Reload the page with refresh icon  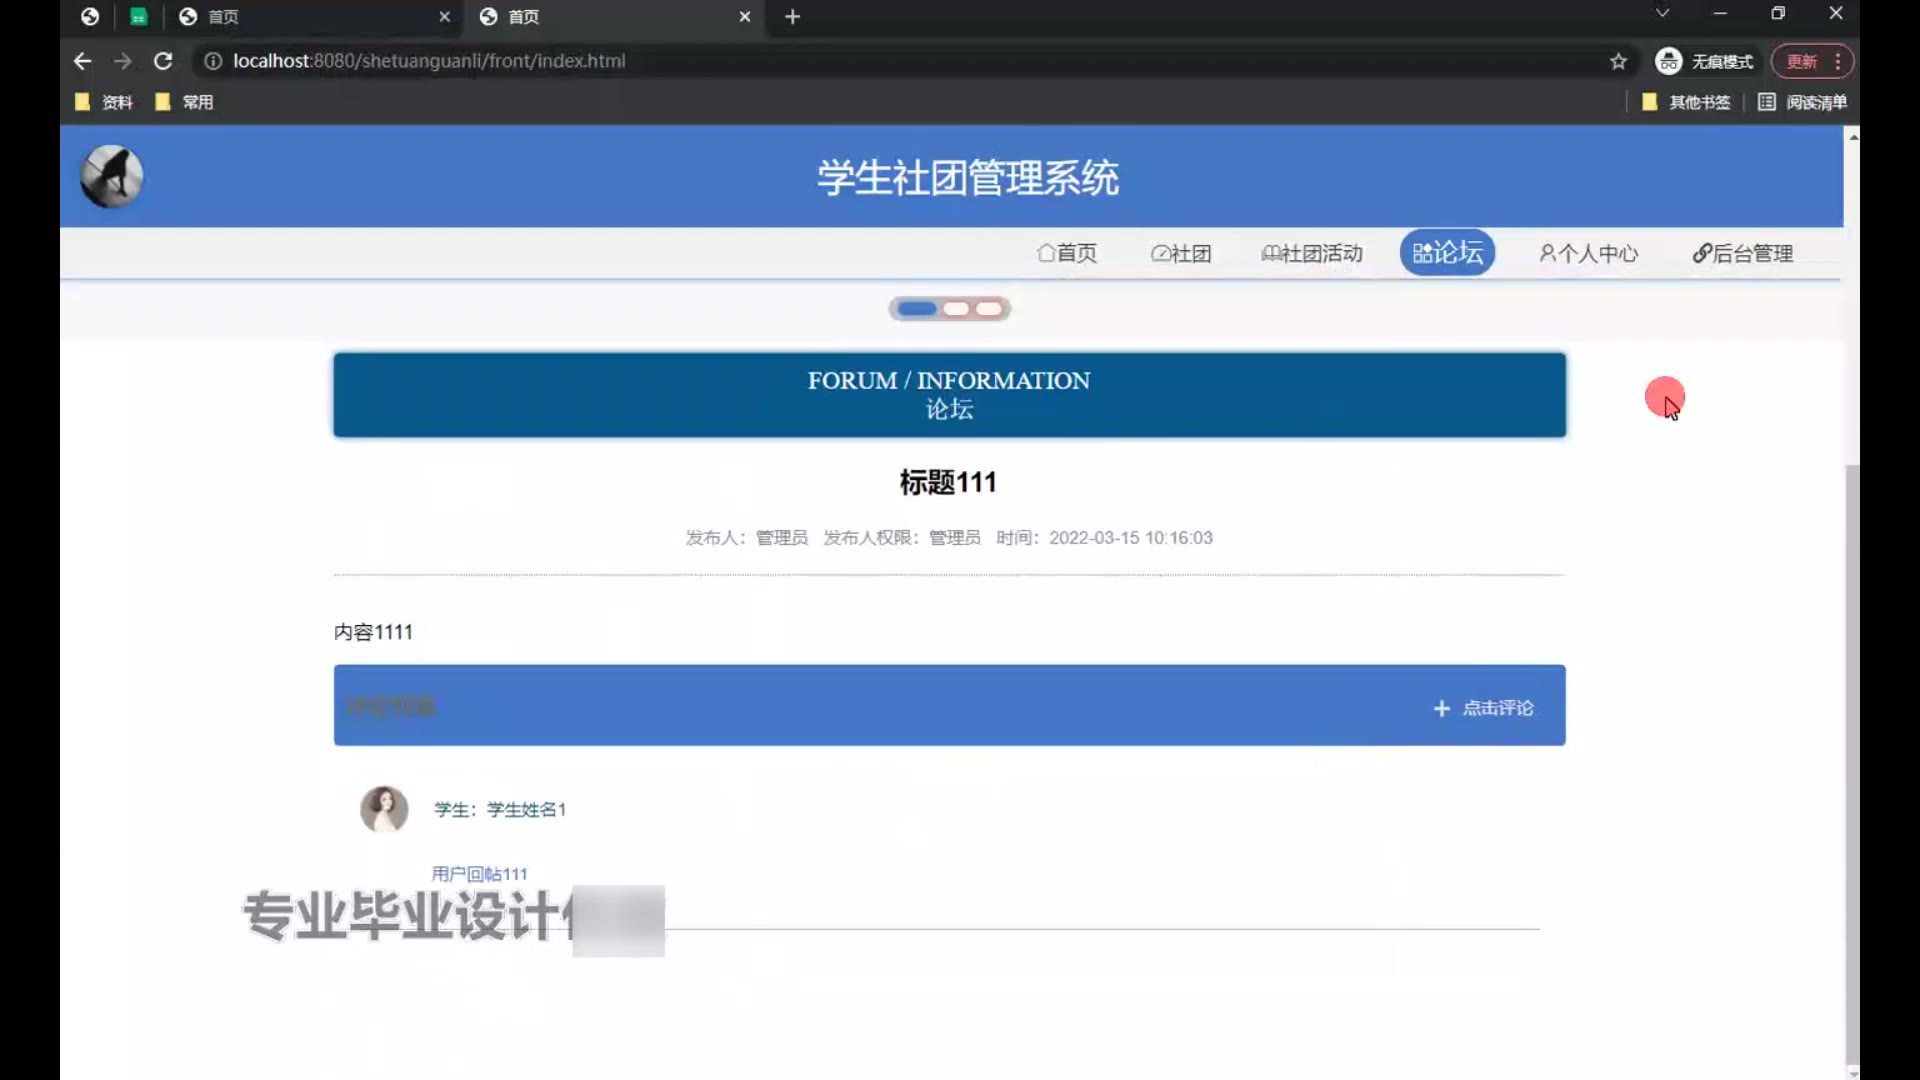point(163,61)
